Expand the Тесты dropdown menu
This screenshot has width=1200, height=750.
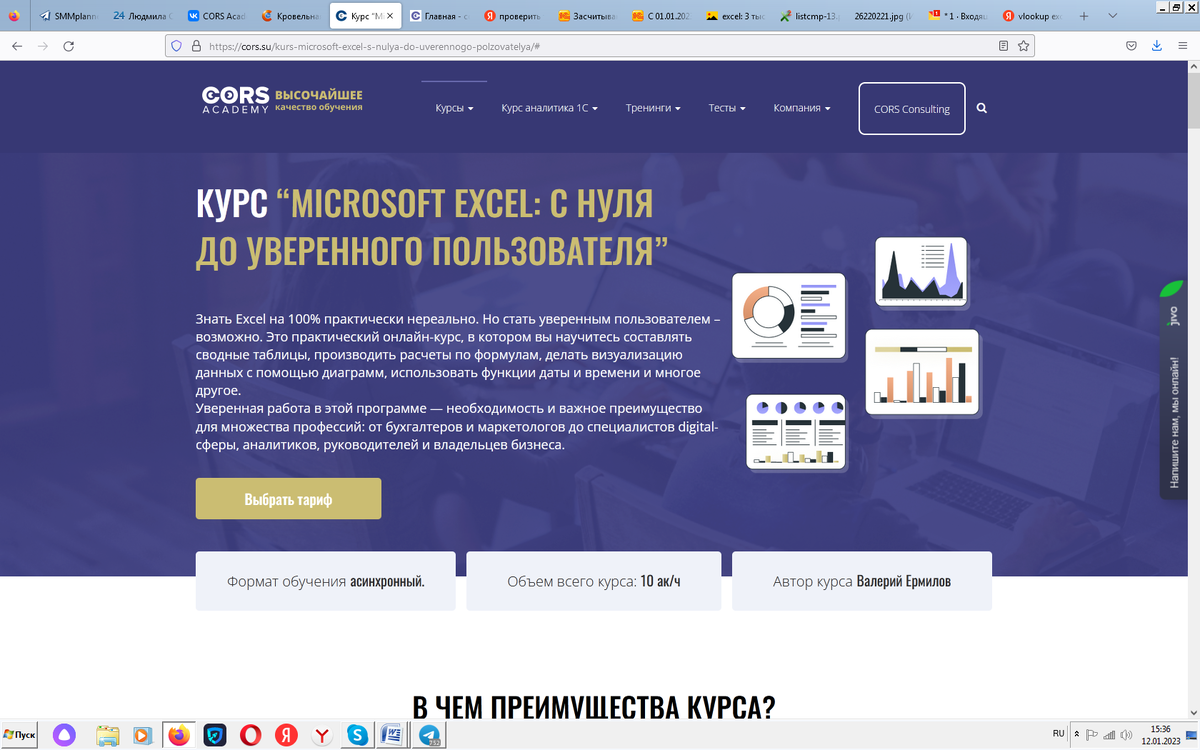pos(727,108)
